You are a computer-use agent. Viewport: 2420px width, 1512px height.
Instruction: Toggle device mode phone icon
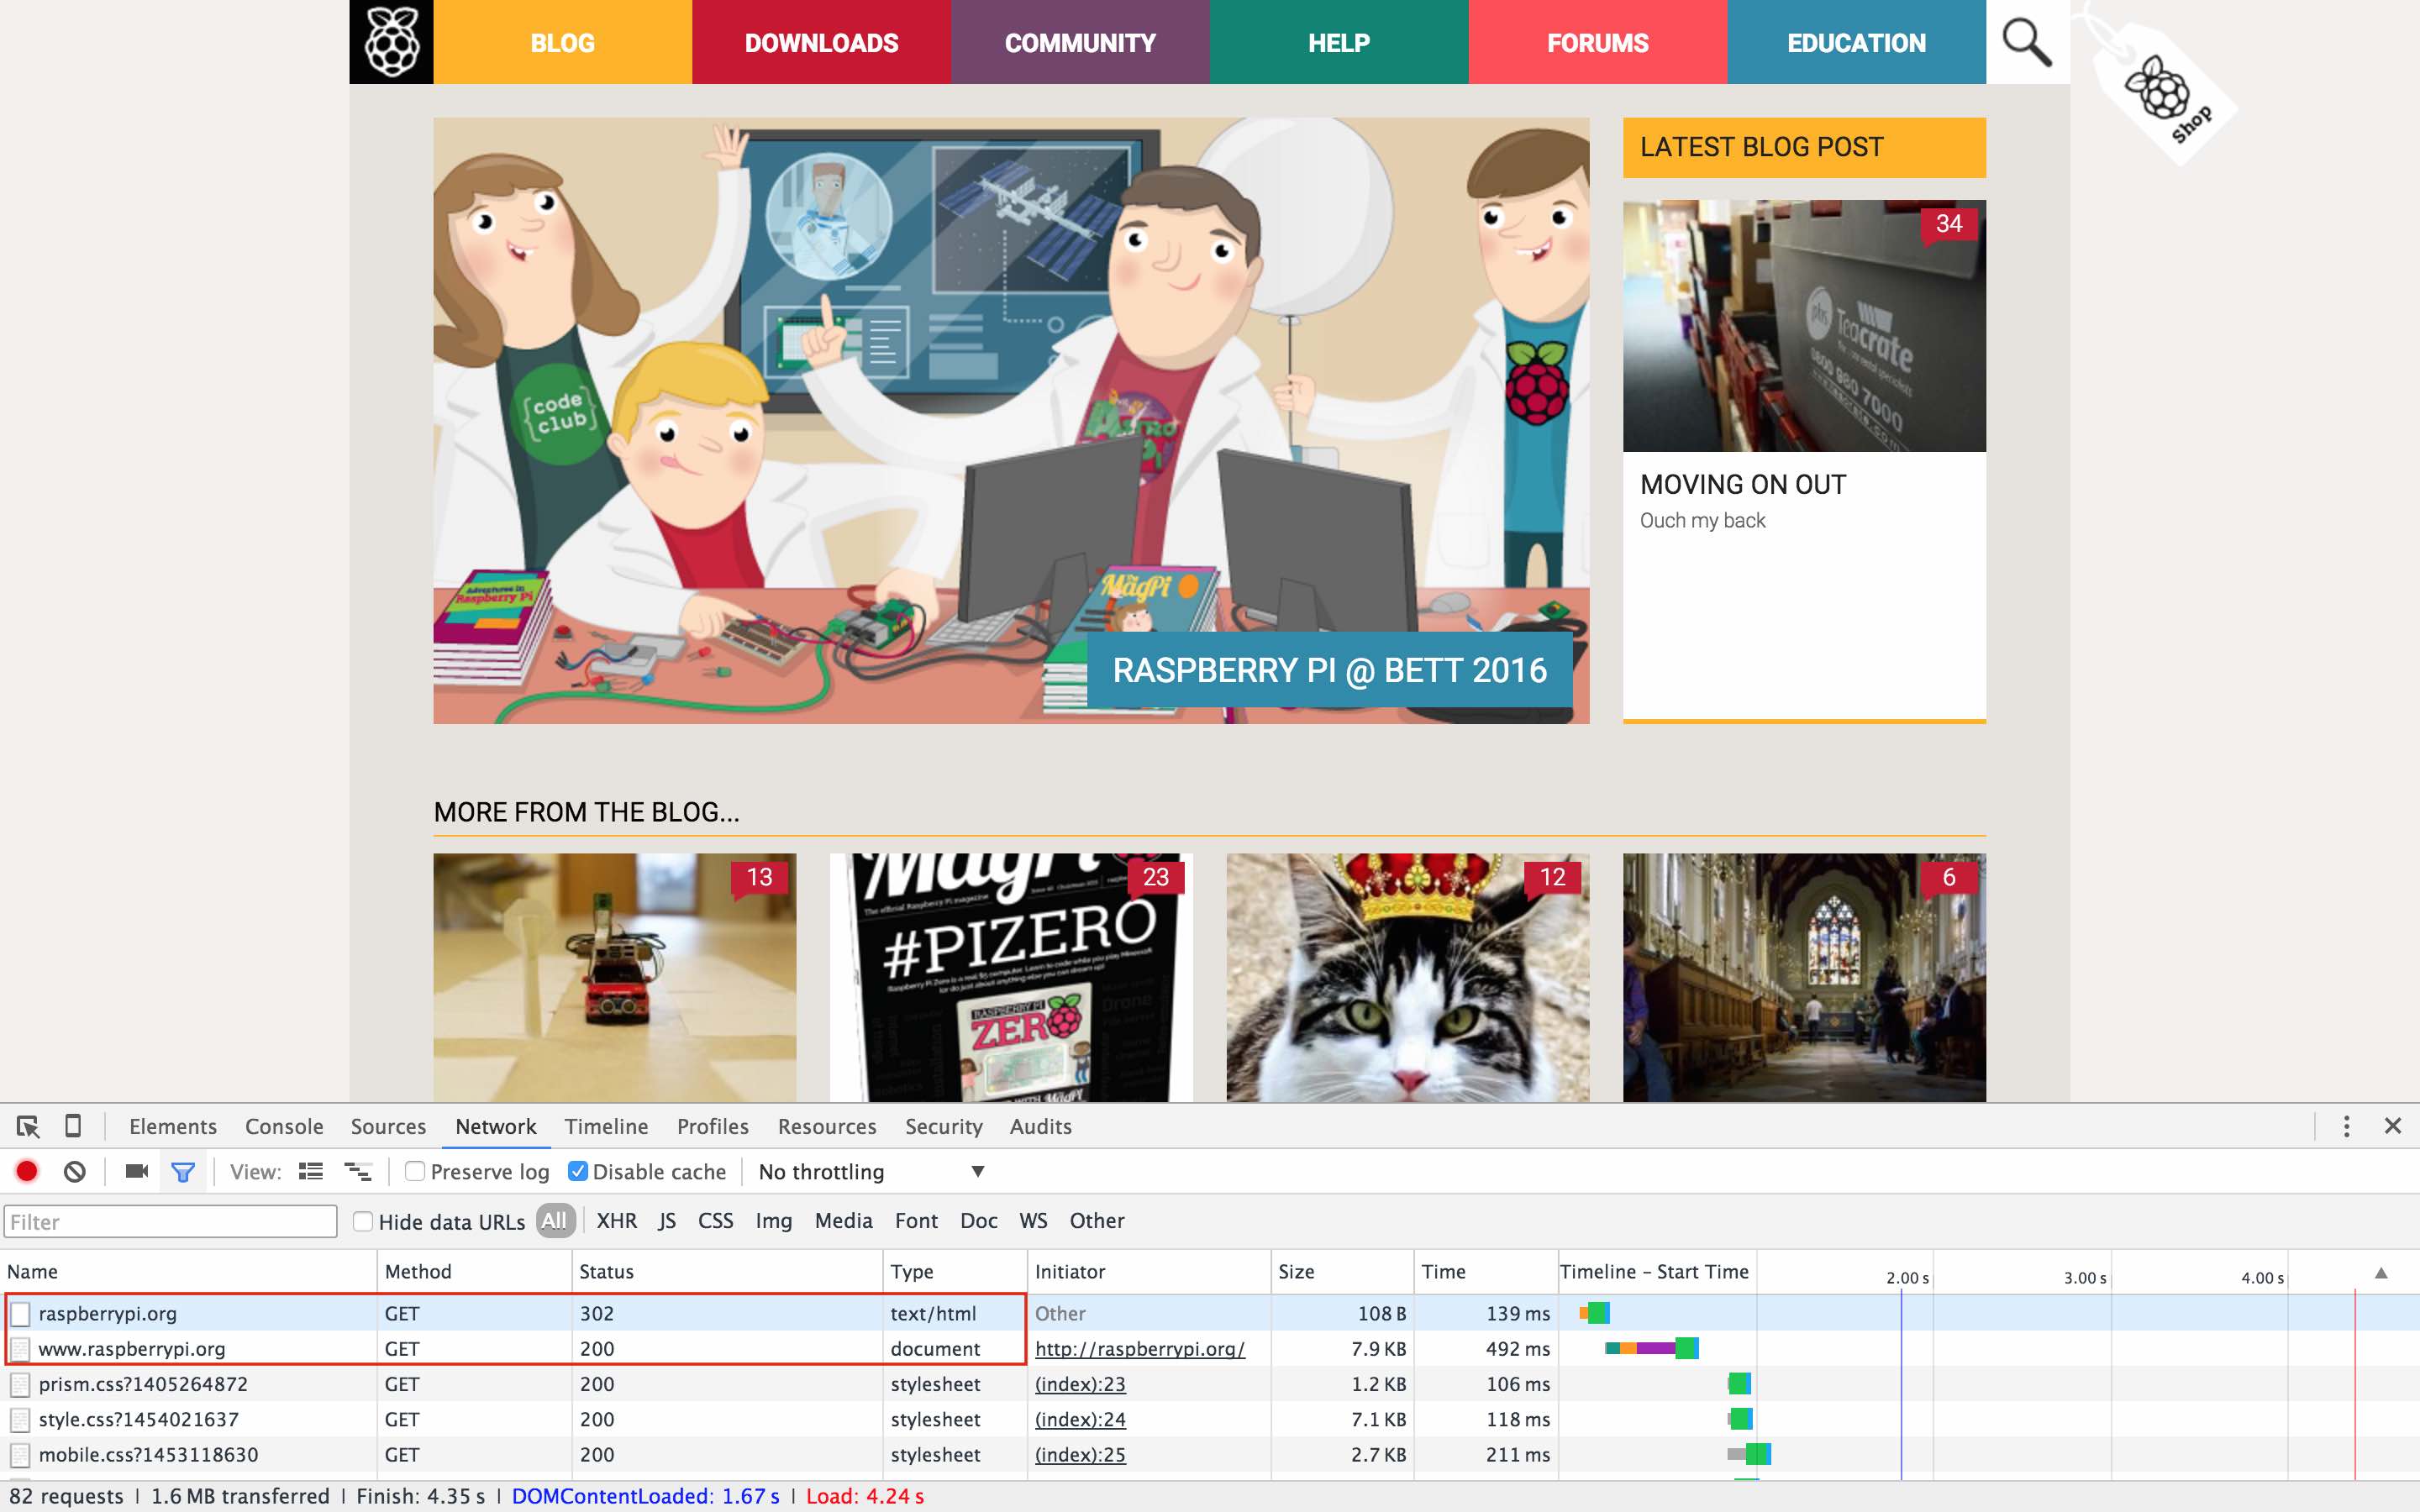[73, 1126]
